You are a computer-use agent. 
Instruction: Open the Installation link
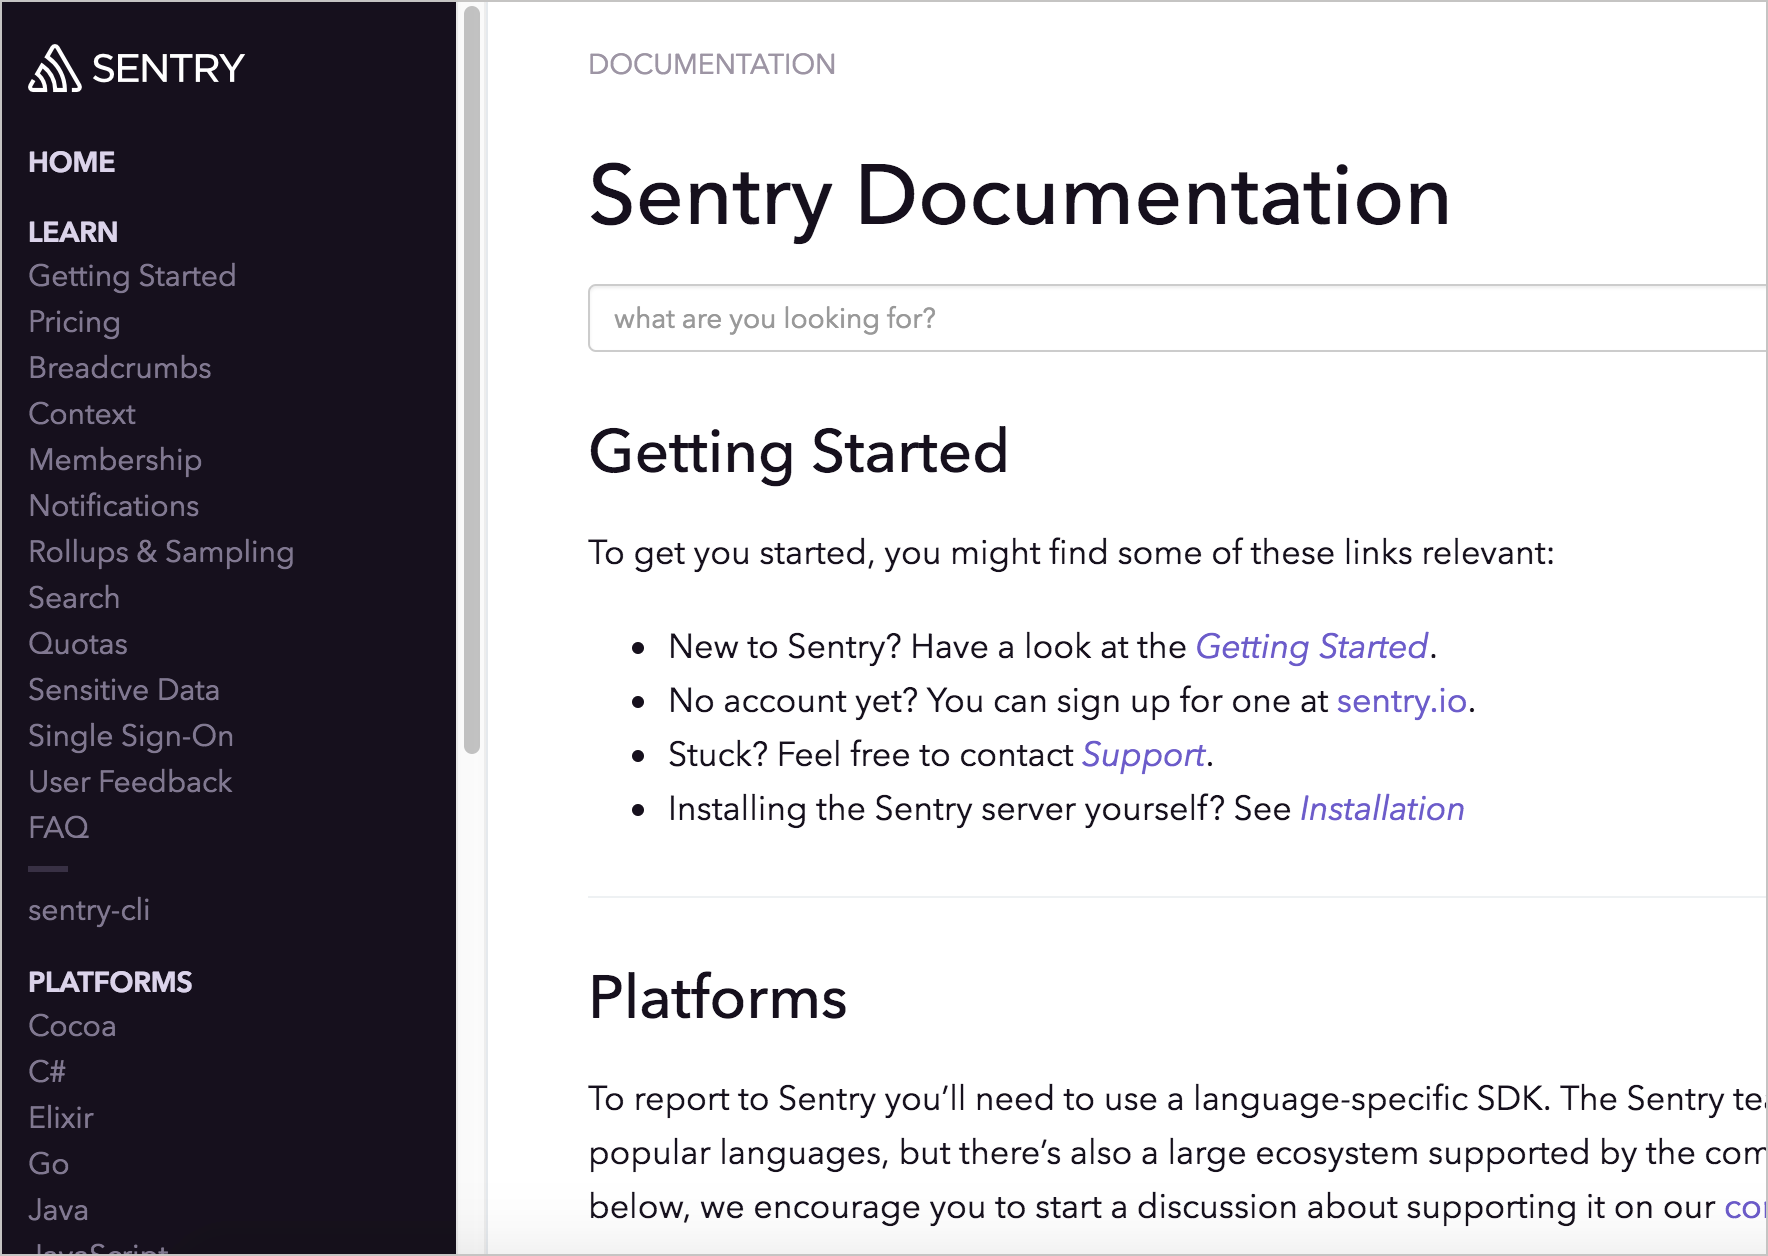[1382, 809]
